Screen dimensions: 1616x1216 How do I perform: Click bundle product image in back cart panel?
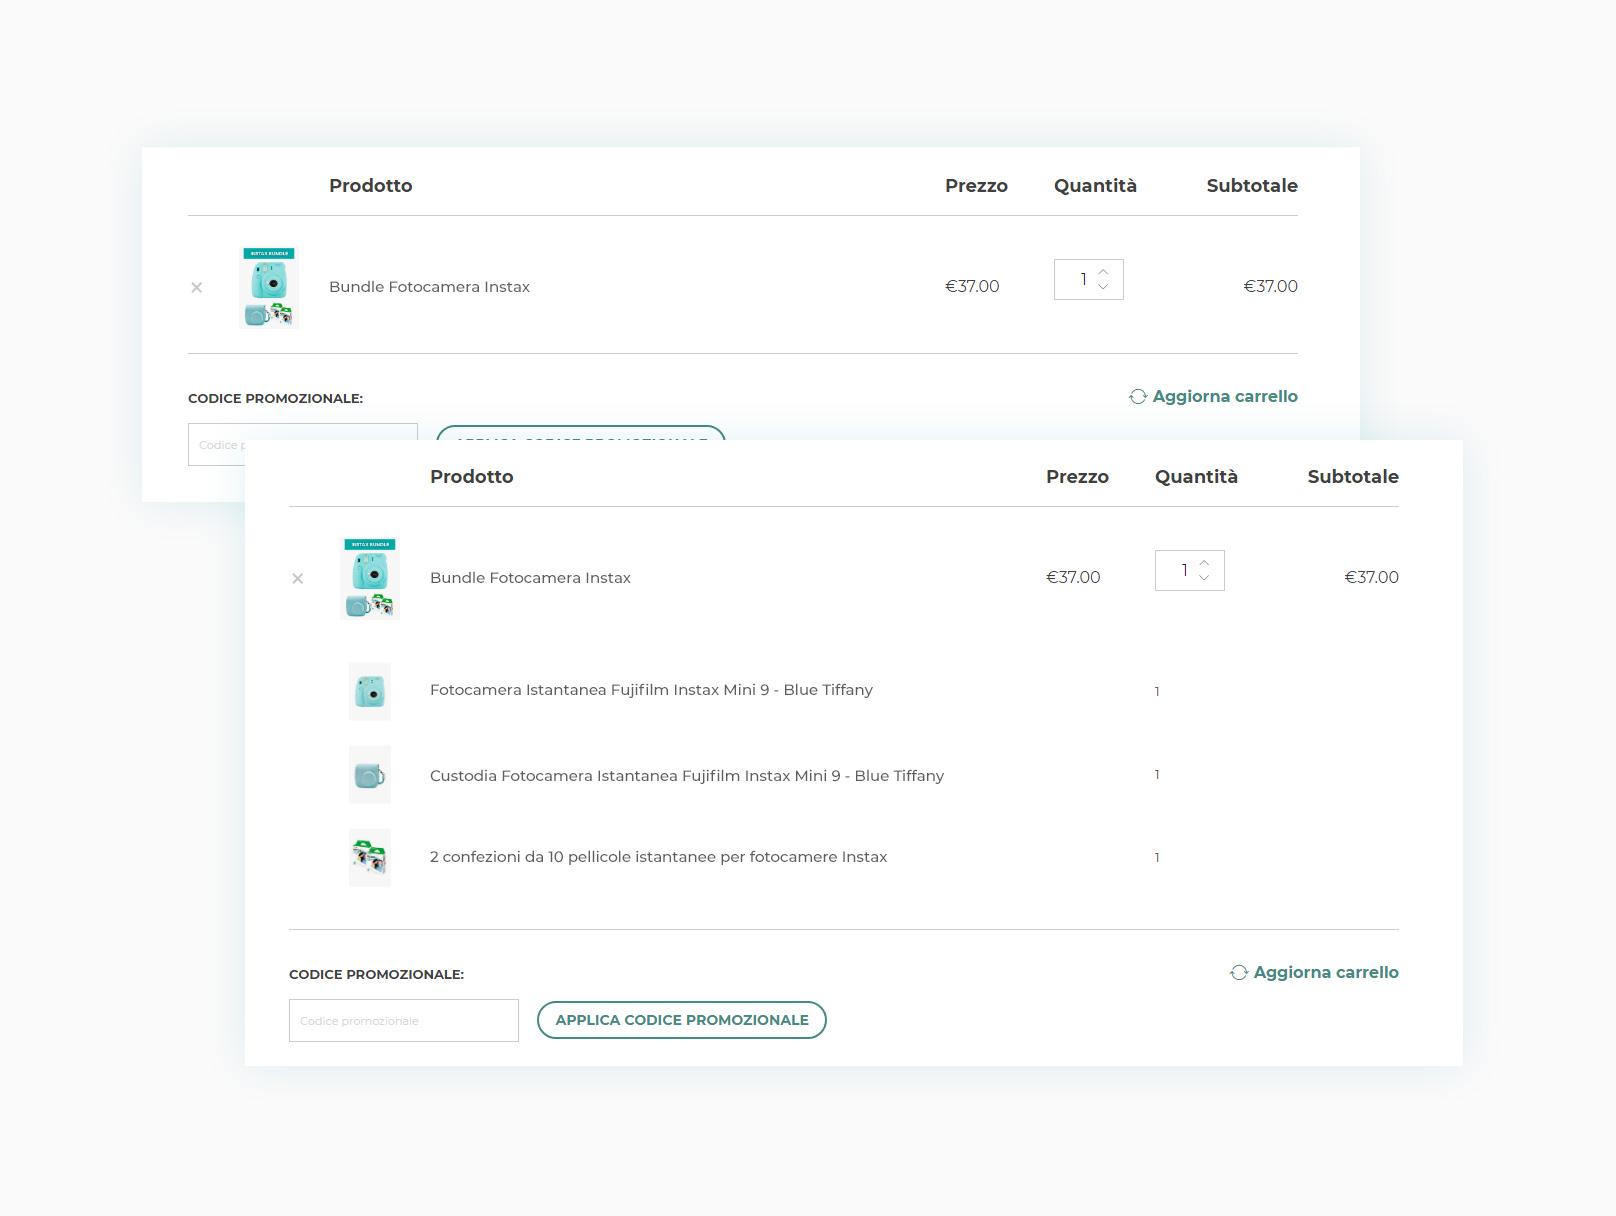click(x=269, y=287)
